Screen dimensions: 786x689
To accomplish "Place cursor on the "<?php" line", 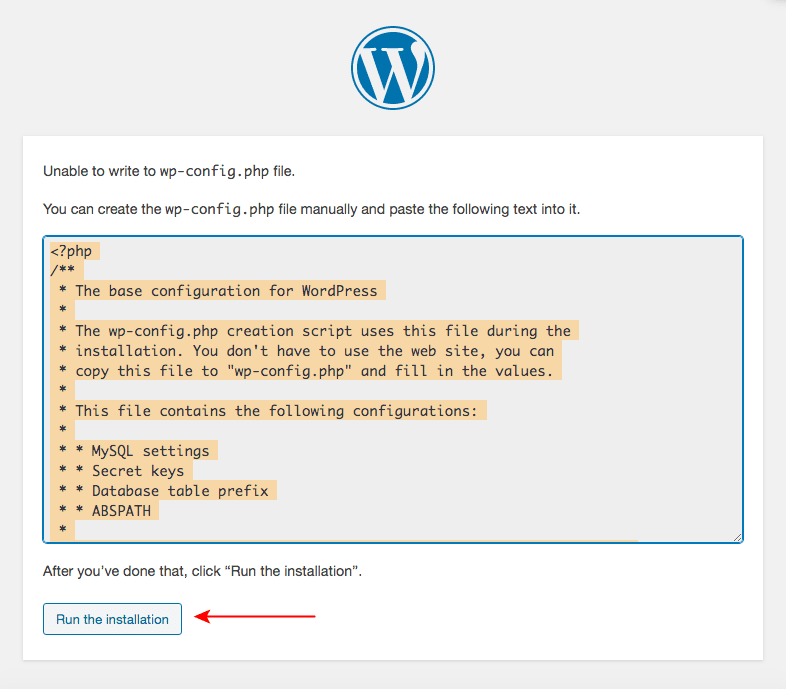I will (x=72, y=251).
